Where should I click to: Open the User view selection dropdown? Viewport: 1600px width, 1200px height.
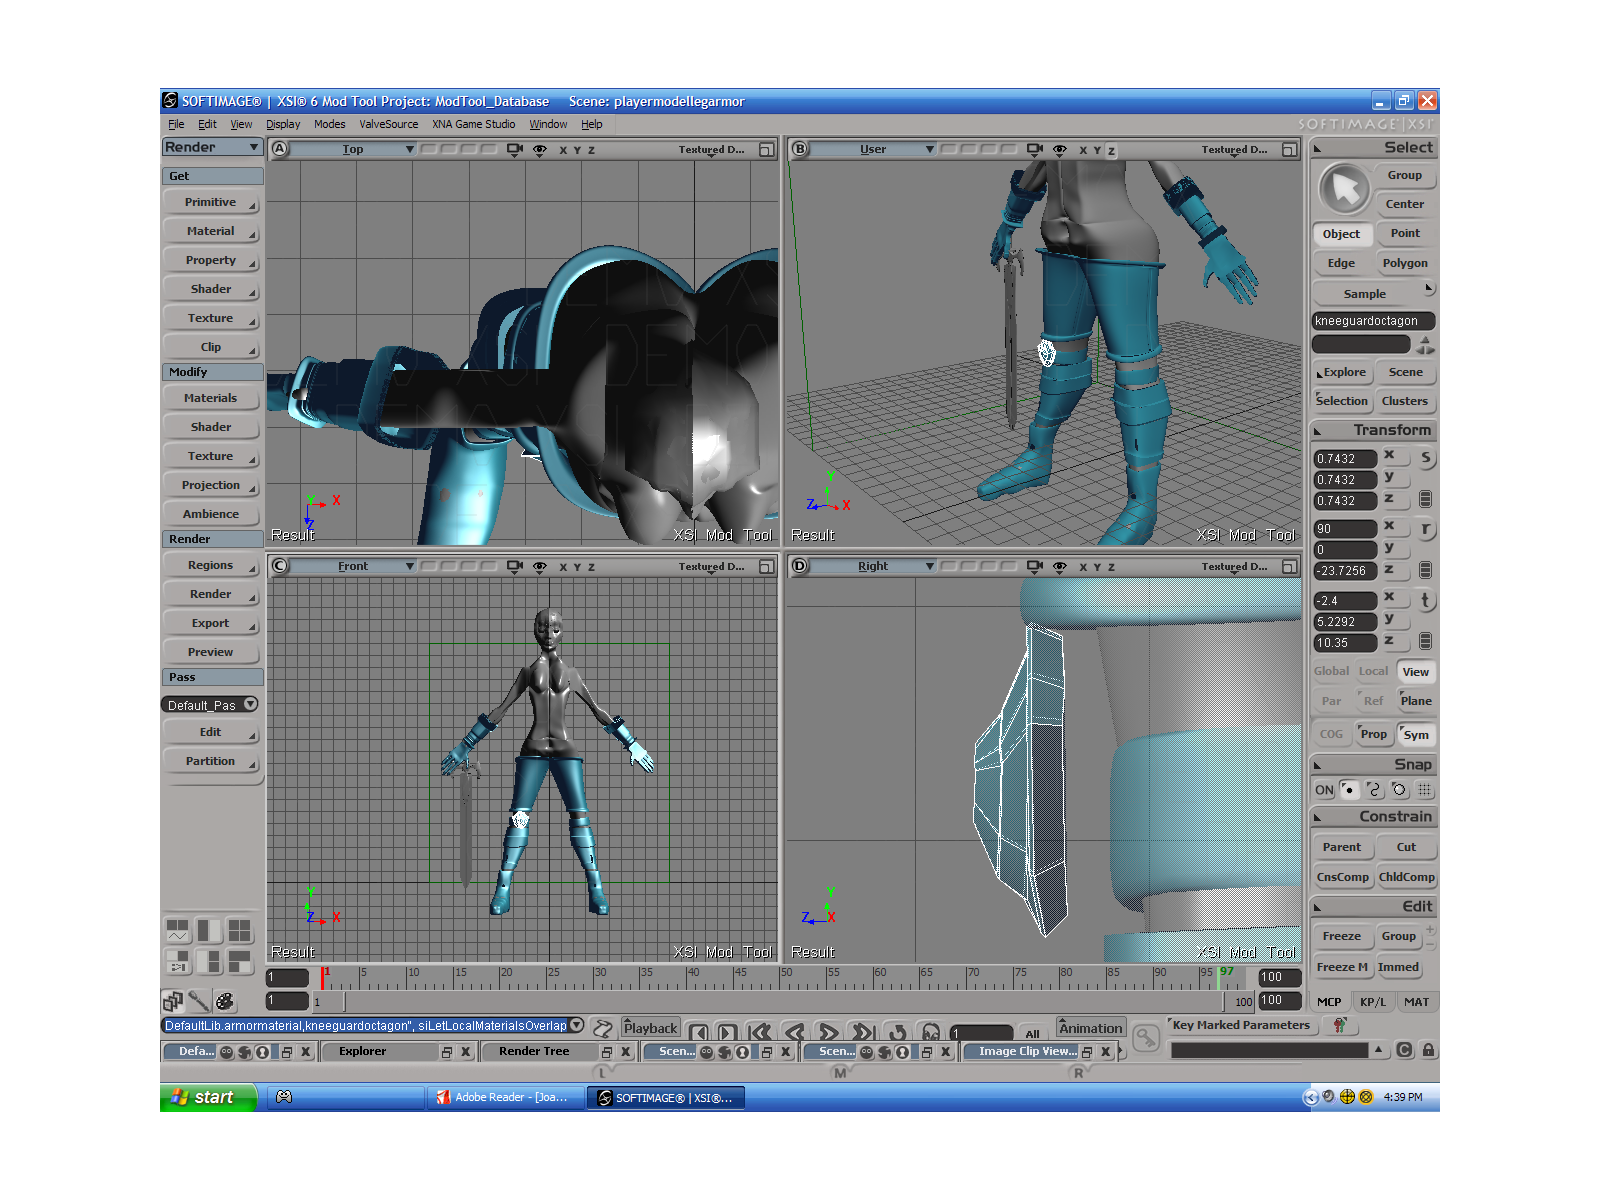tap(872, 149)
